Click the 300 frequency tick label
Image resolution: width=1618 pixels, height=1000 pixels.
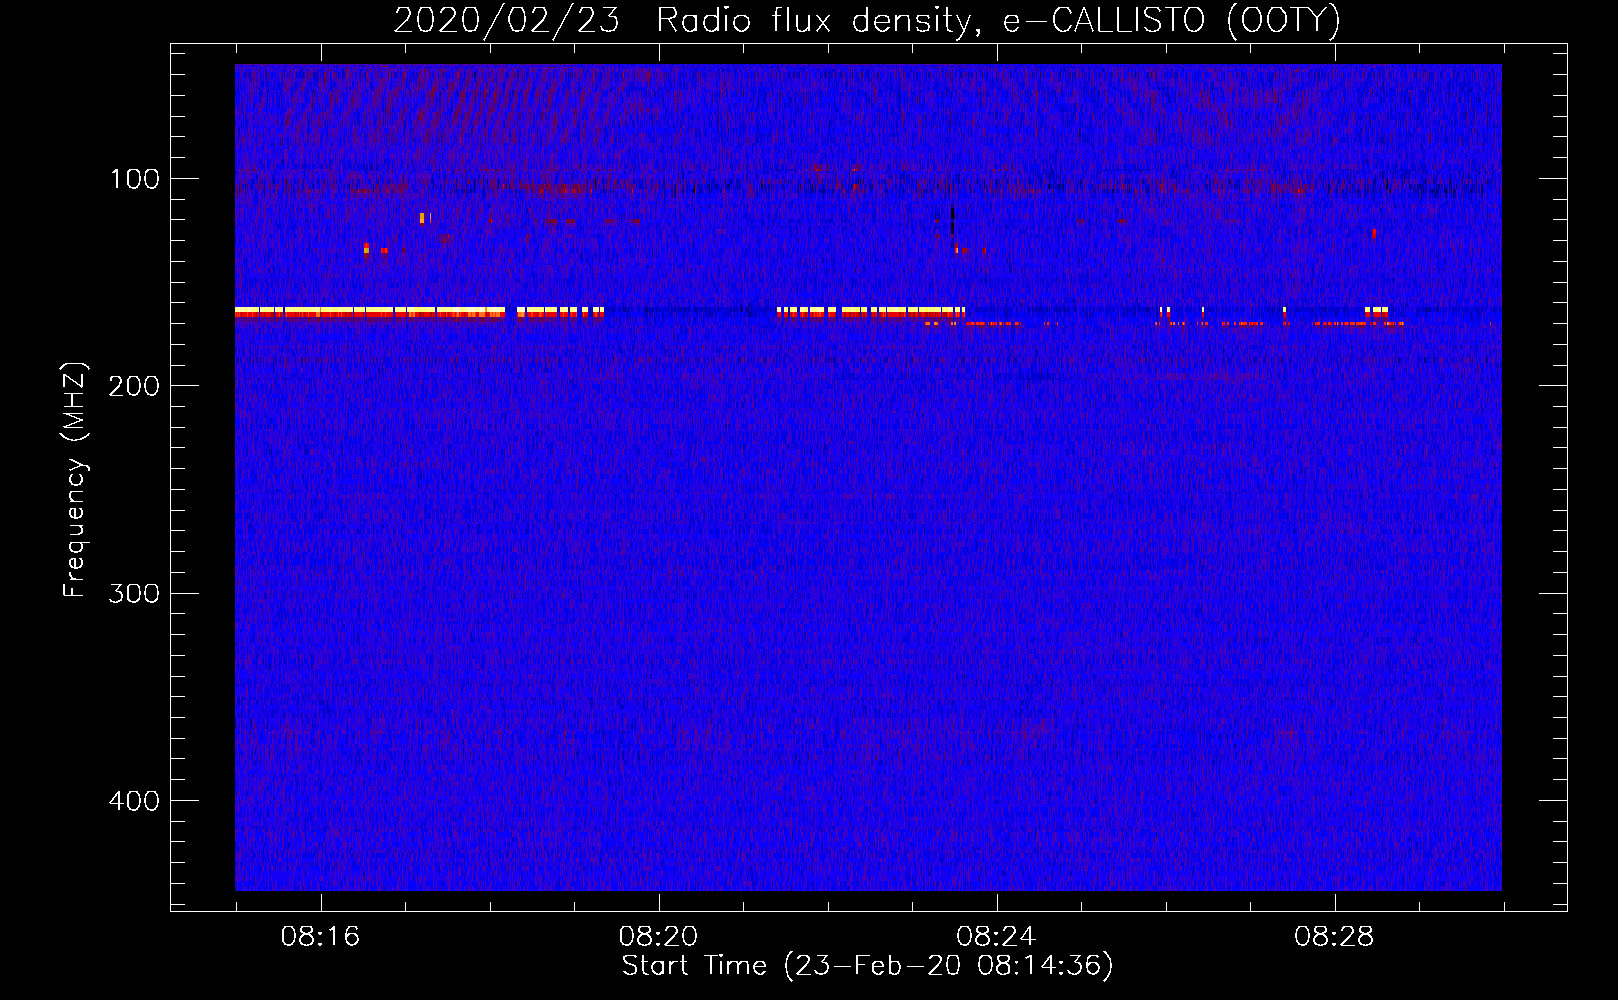[134, 593]
